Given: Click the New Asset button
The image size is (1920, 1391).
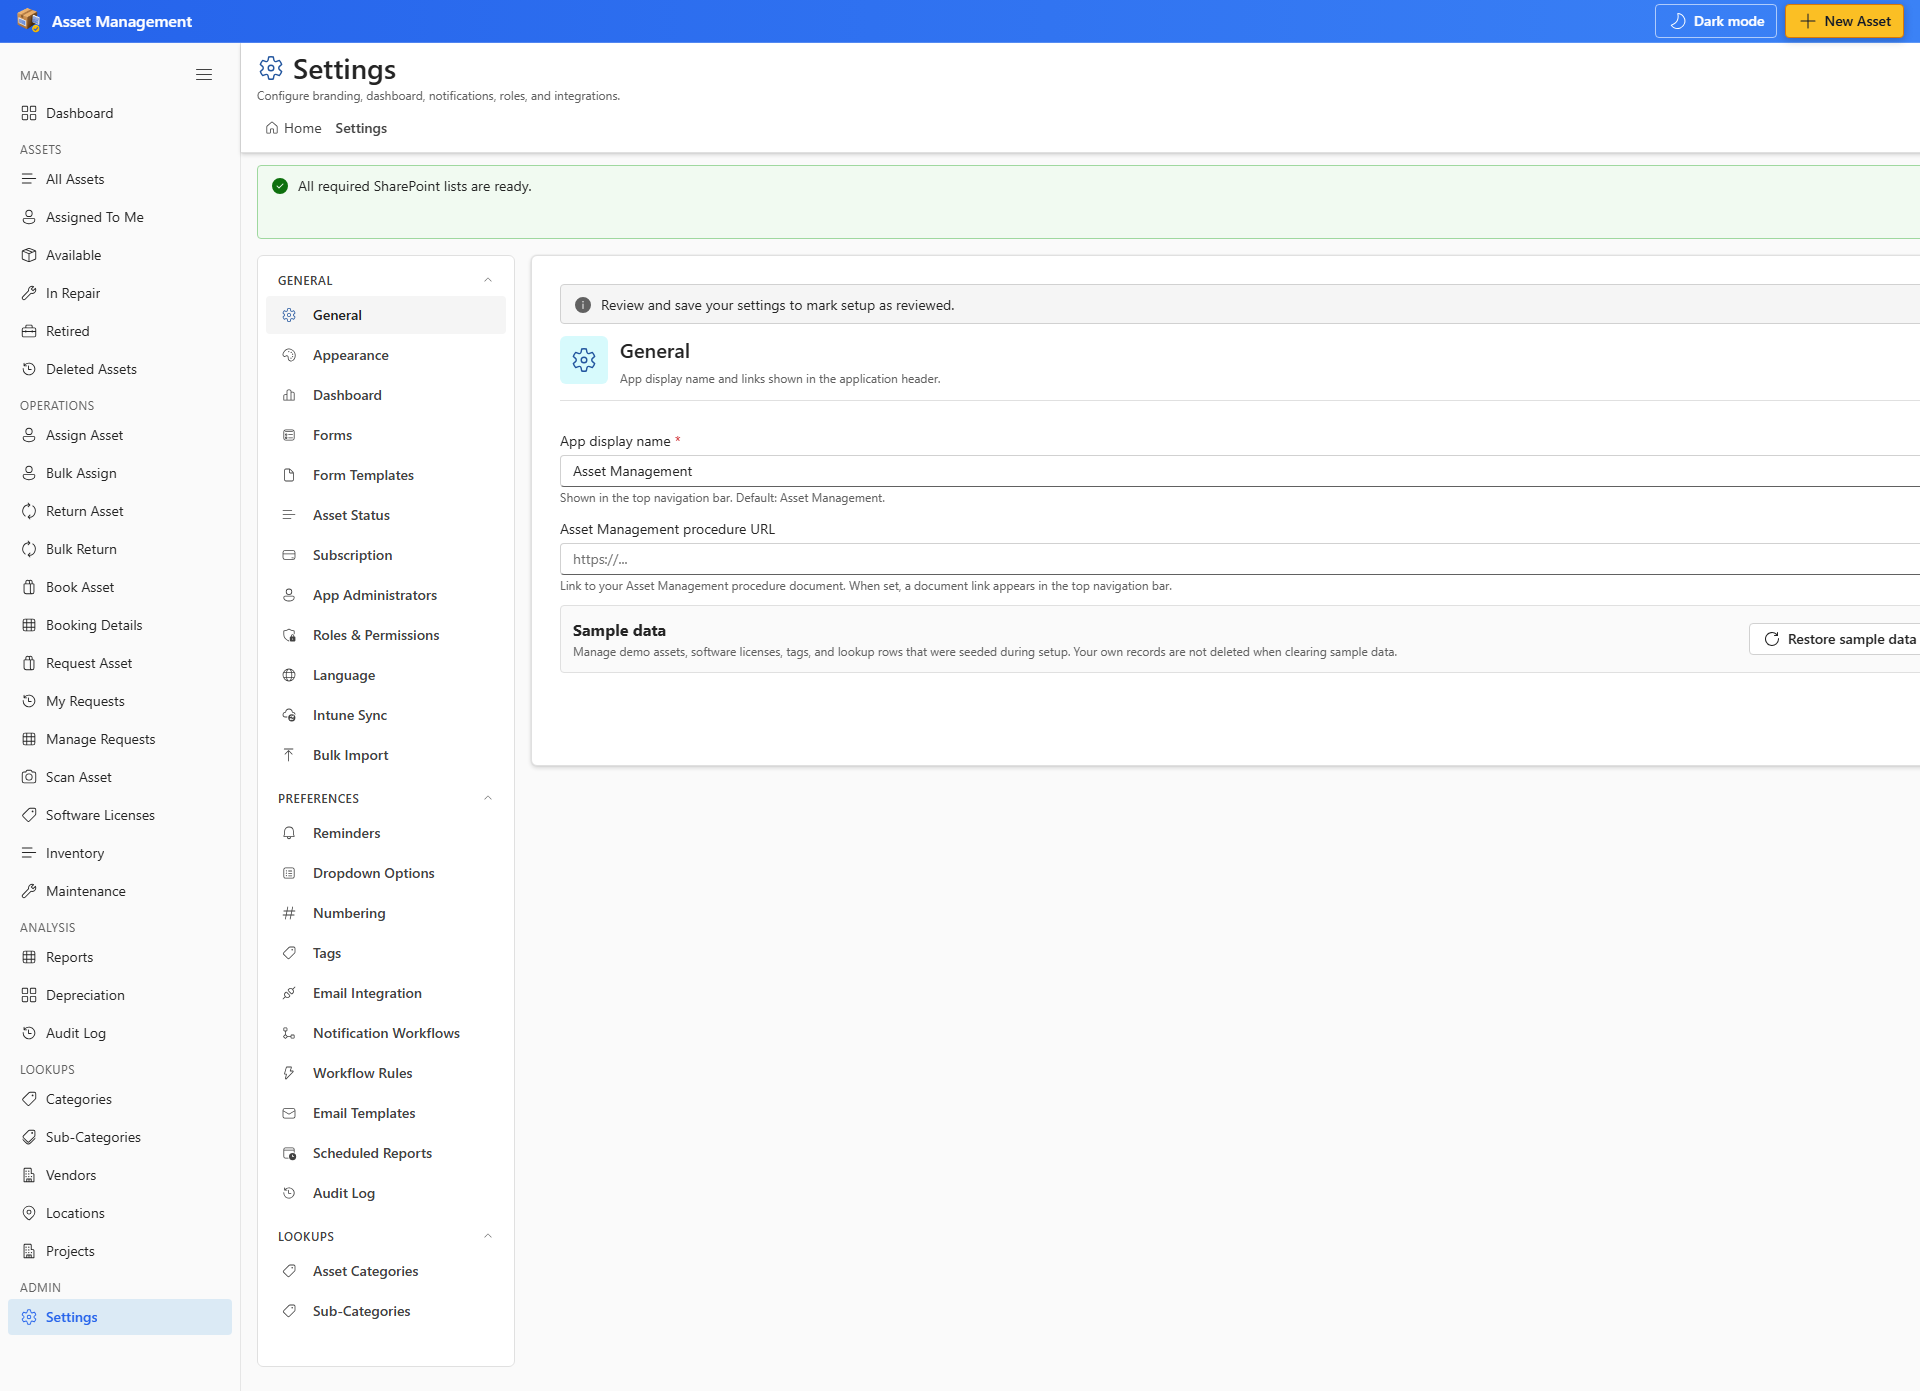Looking at the screenshot, I should [1844, 21].
